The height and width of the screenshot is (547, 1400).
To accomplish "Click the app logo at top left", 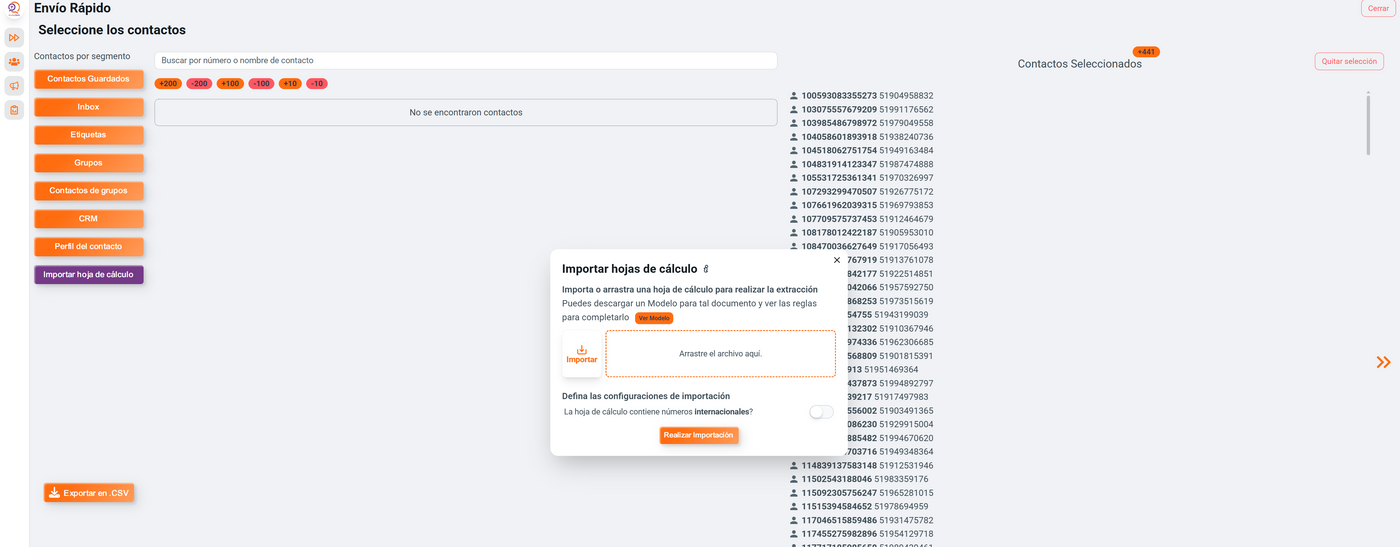I will click(x=14, y=9).
